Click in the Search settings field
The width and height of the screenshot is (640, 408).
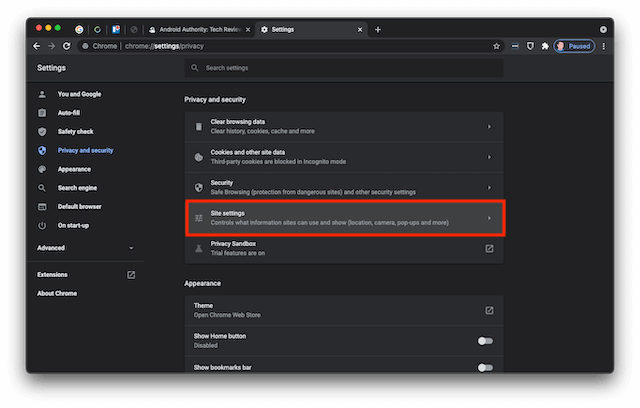[344, 68]
